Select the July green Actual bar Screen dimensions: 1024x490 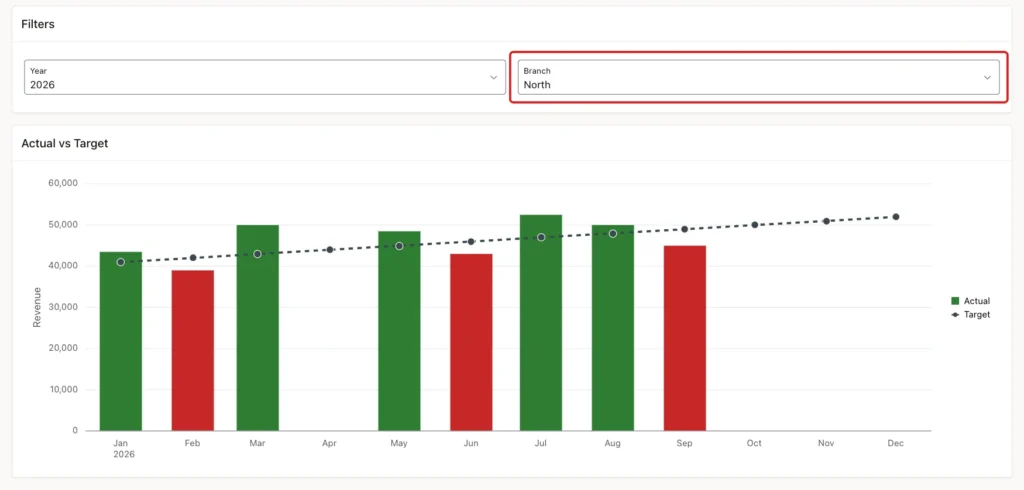click(x=541, y=323)
